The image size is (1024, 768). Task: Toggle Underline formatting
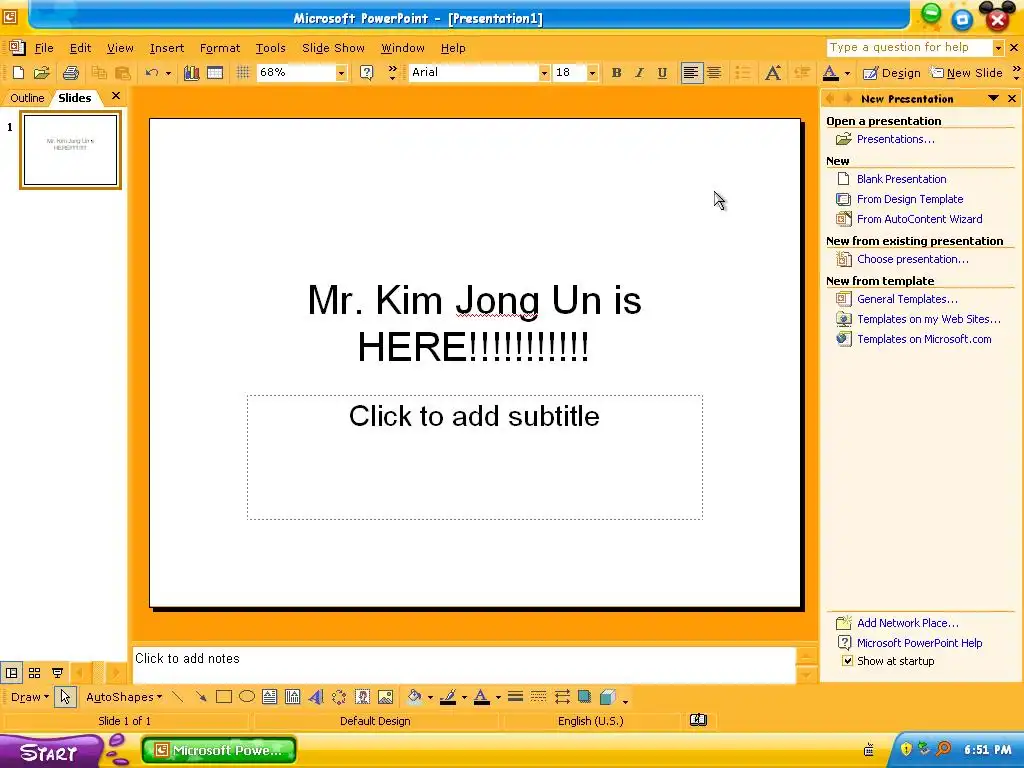tap(662, 73)
